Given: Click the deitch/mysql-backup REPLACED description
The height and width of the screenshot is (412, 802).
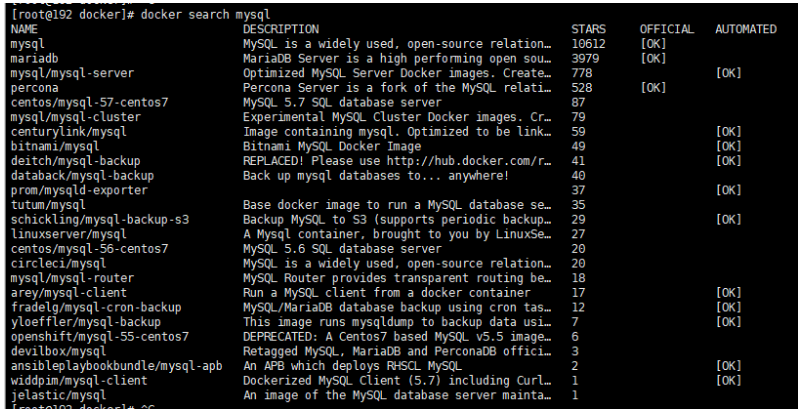Looking at the screenshot, I should point(397,161).
